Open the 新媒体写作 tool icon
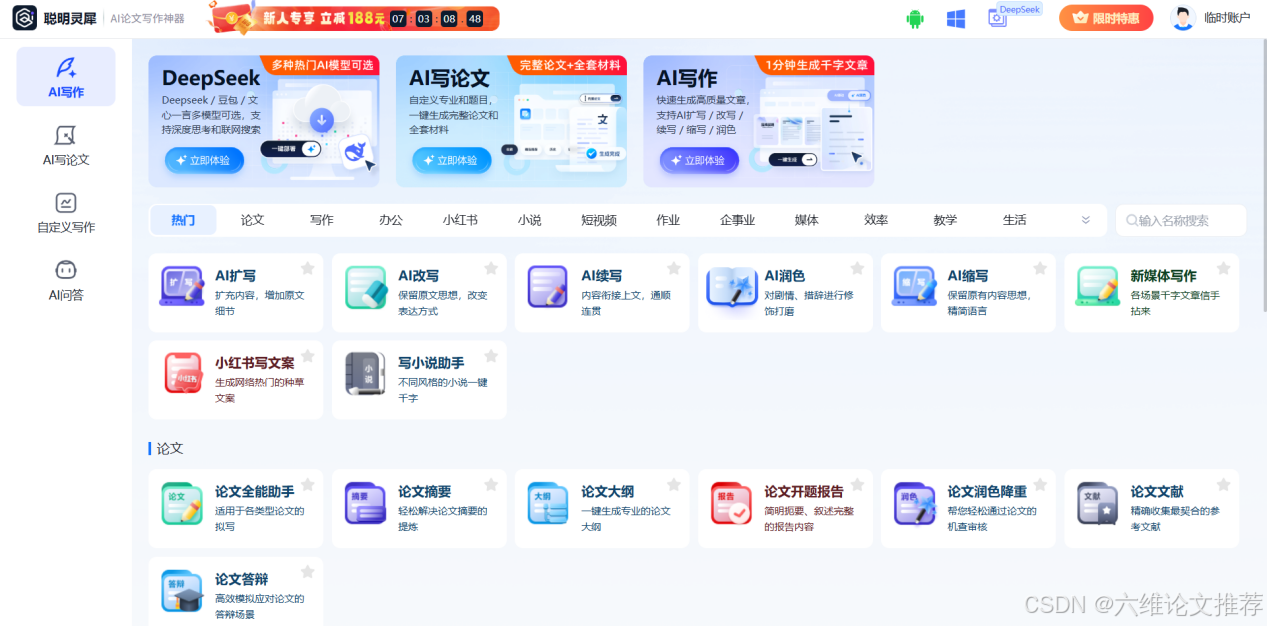The width and height of the screenshot is (1267, 626). click(x=1097, y=287)
